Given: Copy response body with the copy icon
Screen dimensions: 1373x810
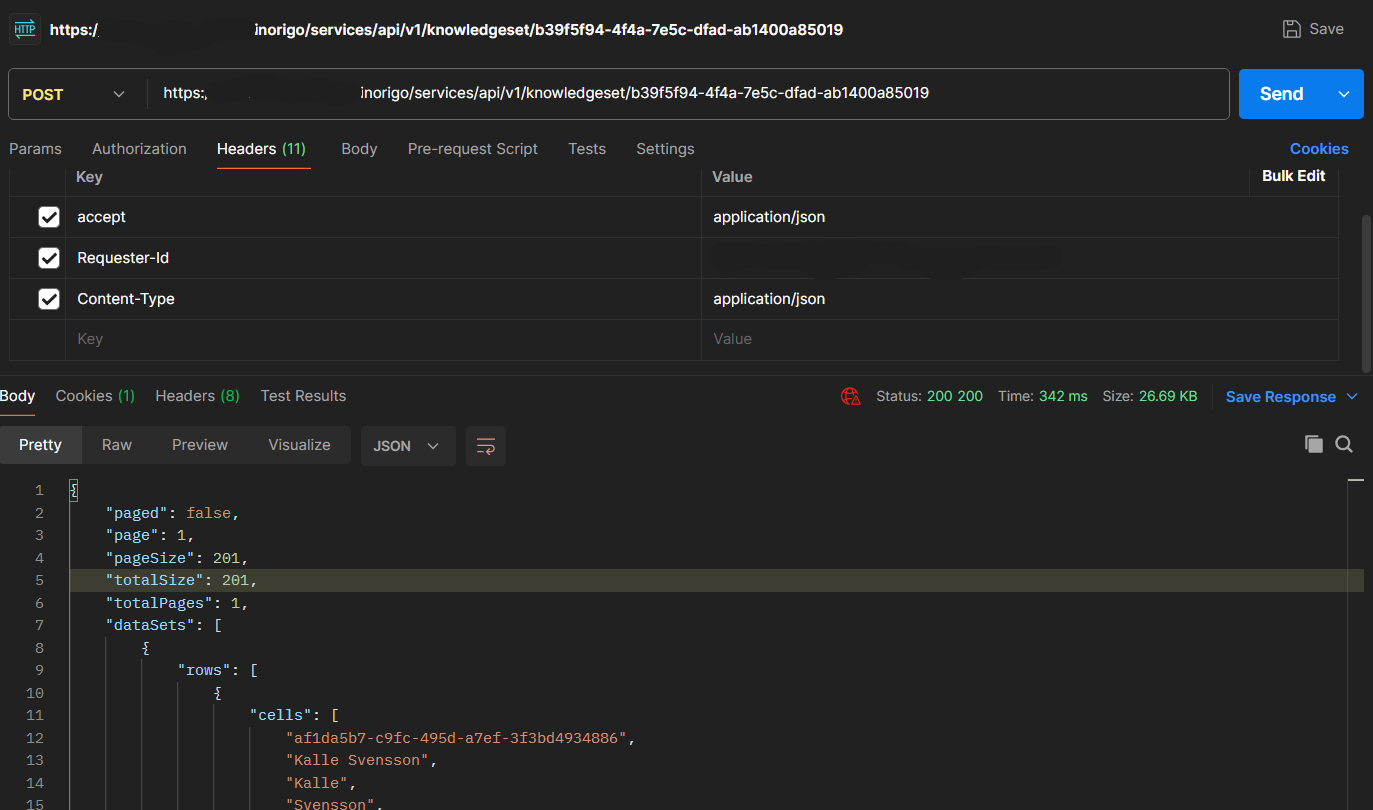Looking at the screenshot, I should 1314,444.
